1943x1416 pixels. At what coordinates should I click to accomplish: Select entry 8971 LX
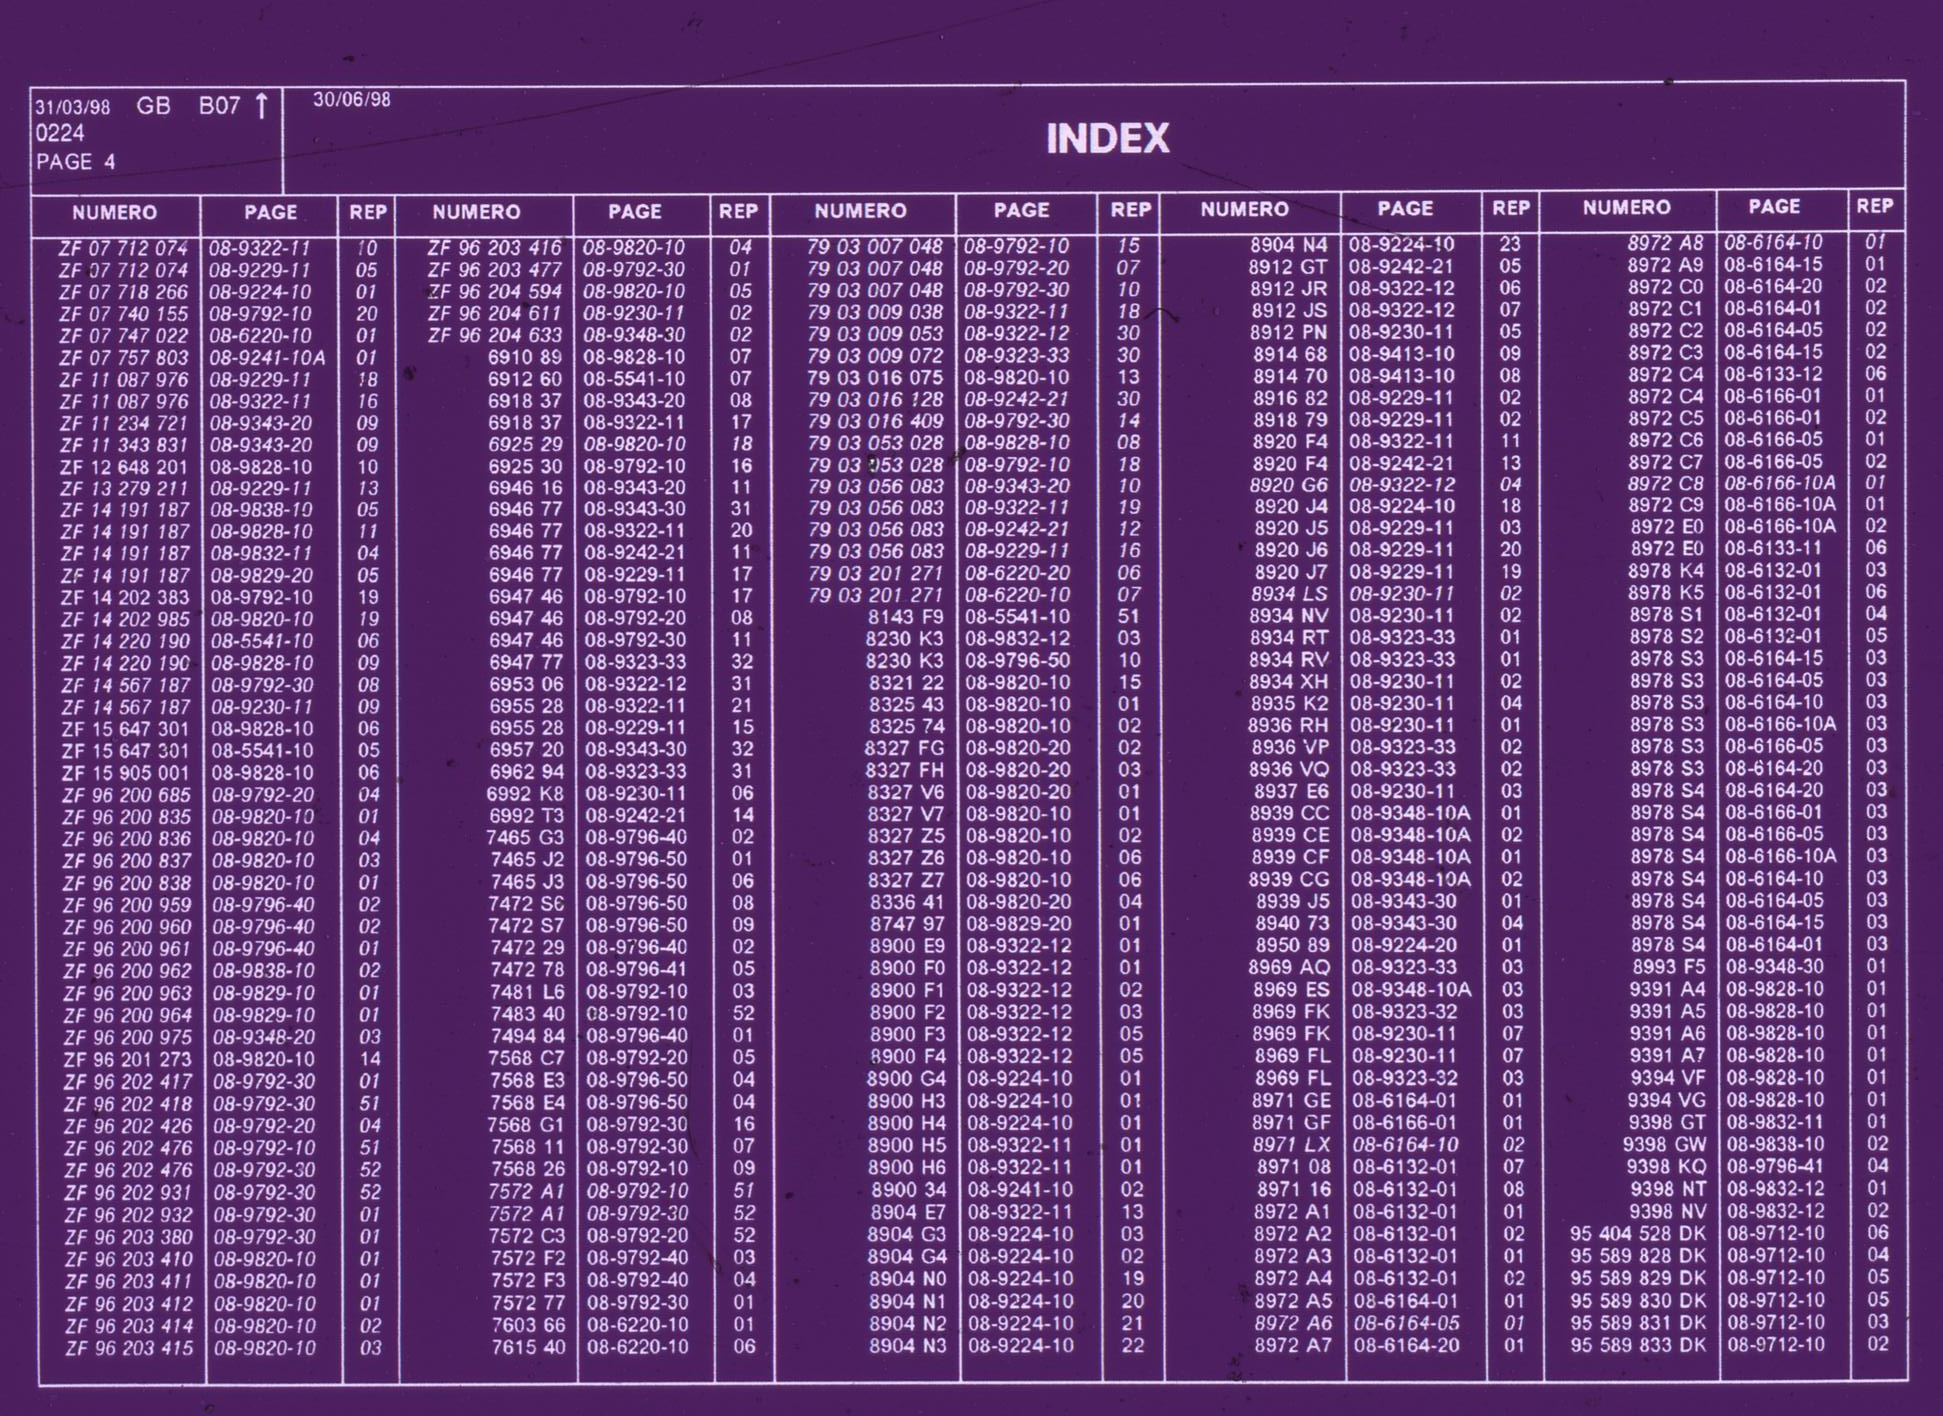point(1293,1144)
